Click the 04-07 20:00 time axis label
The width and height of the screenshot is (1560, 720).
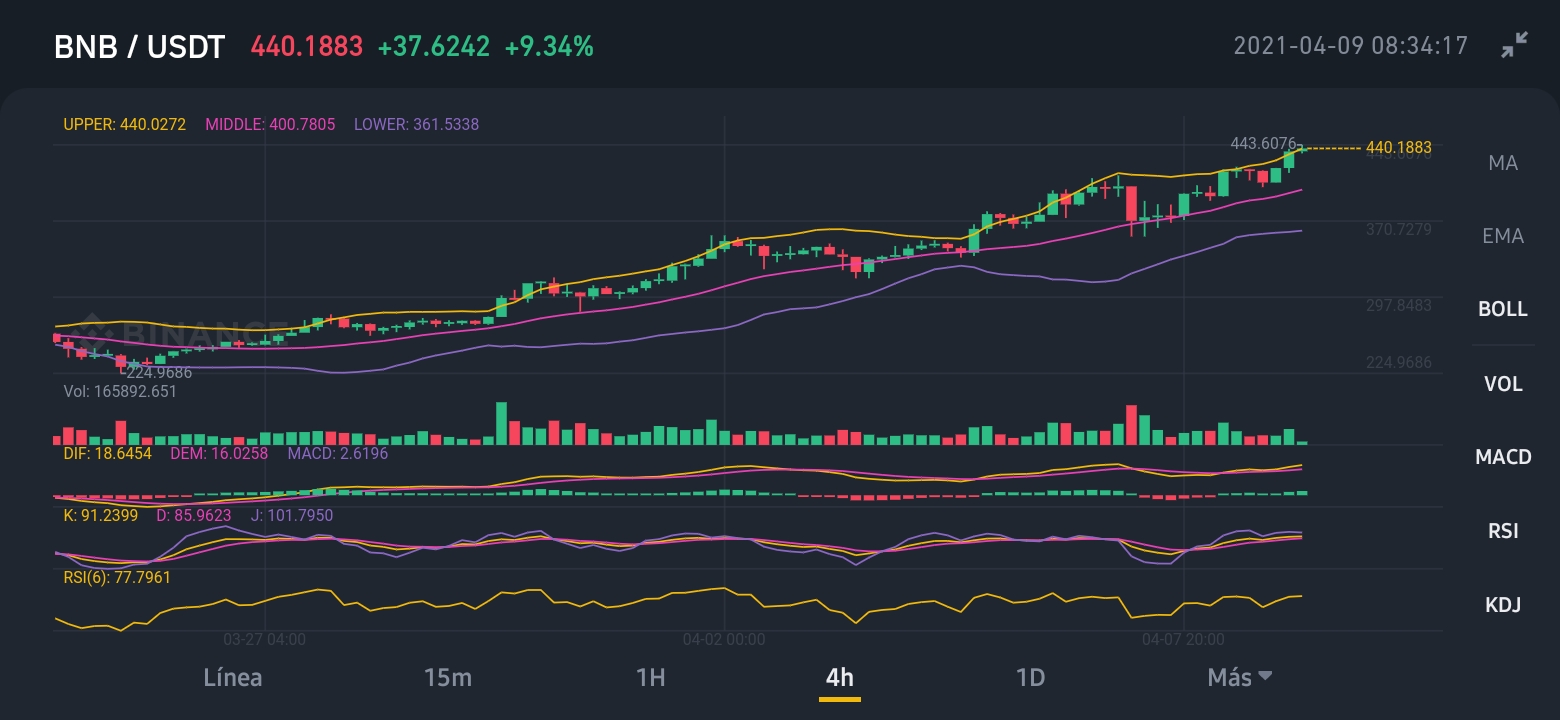coord(1183,638)
